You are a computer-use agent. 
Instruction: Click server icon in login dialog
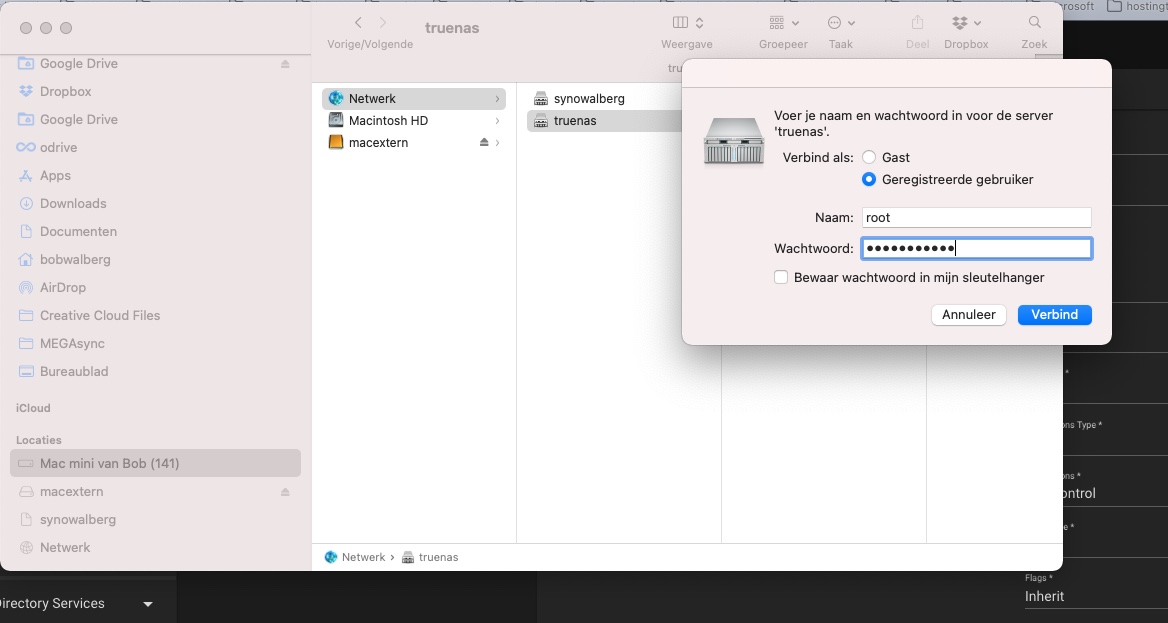pos(734,141)
